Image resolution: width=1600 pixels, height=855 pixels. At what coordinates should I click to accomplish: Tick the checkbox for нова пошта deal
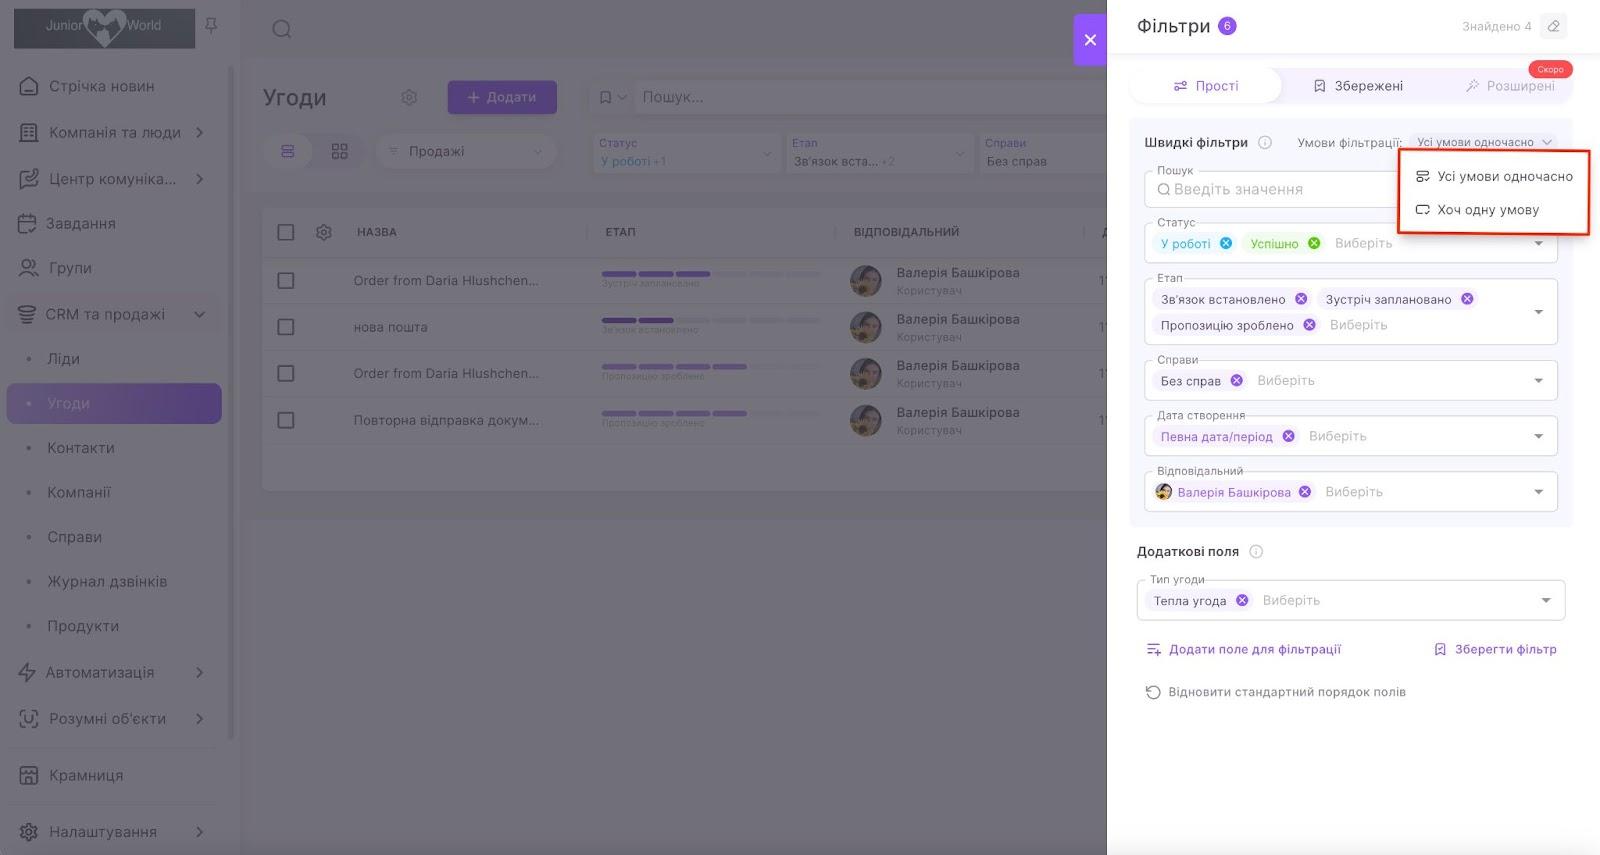(x=286, y=327)
